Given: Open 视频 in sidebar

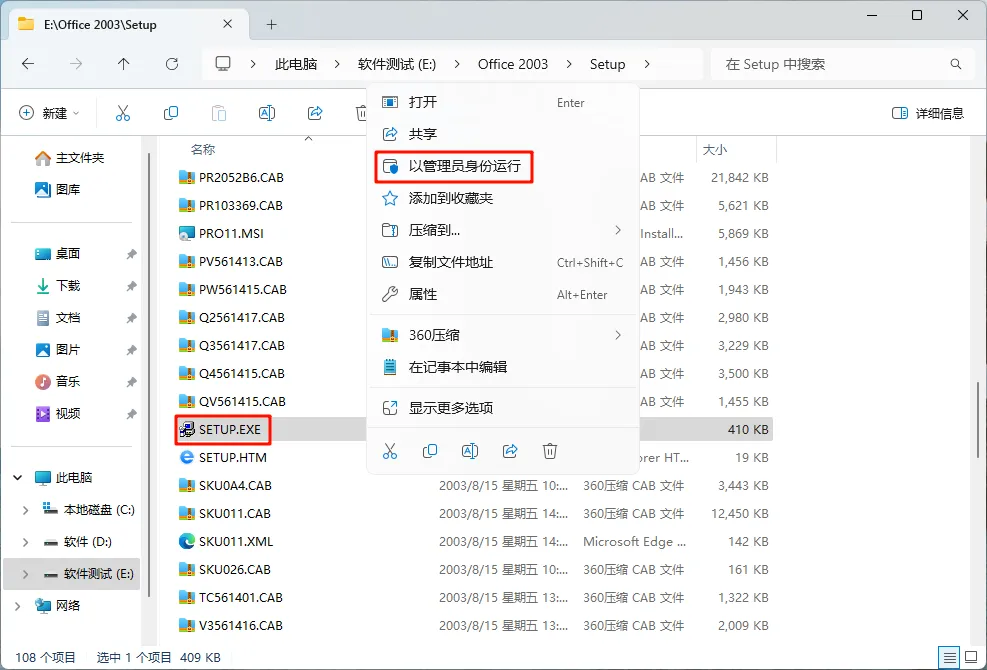Looking at the screenshot, I should click(58, 414).
